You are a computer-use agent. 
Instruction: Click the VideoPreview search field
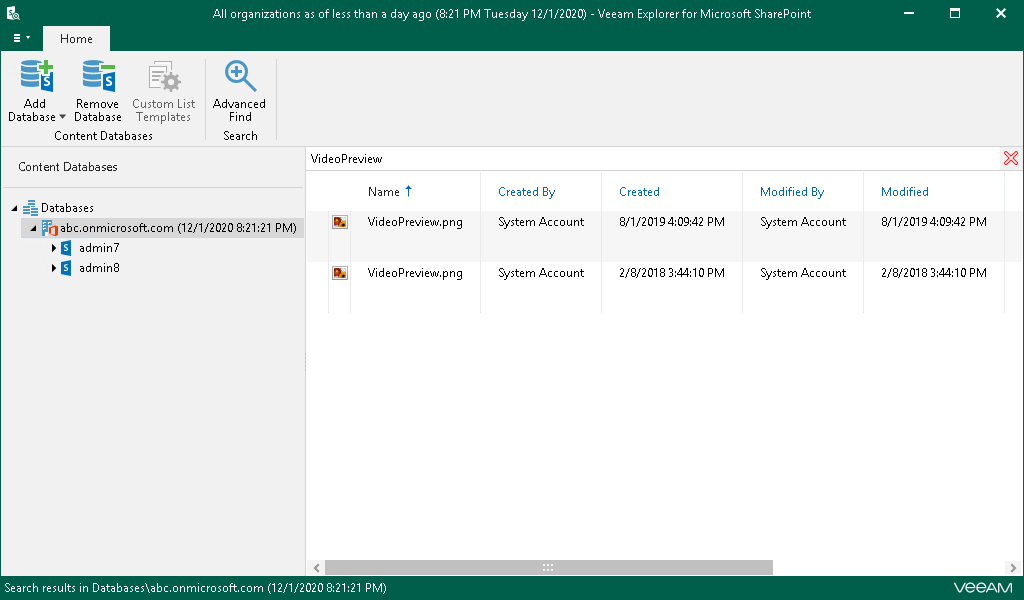[653, 159]
